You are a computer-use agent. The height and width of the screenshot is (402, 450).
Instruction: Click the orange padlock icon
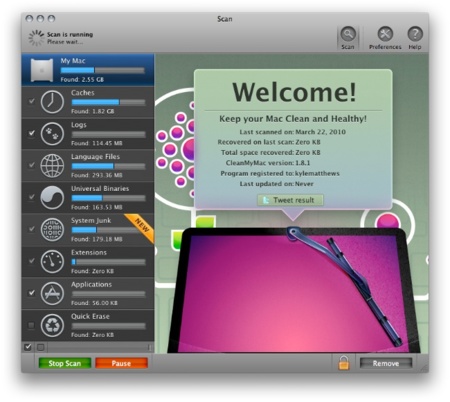pos(344,363)
